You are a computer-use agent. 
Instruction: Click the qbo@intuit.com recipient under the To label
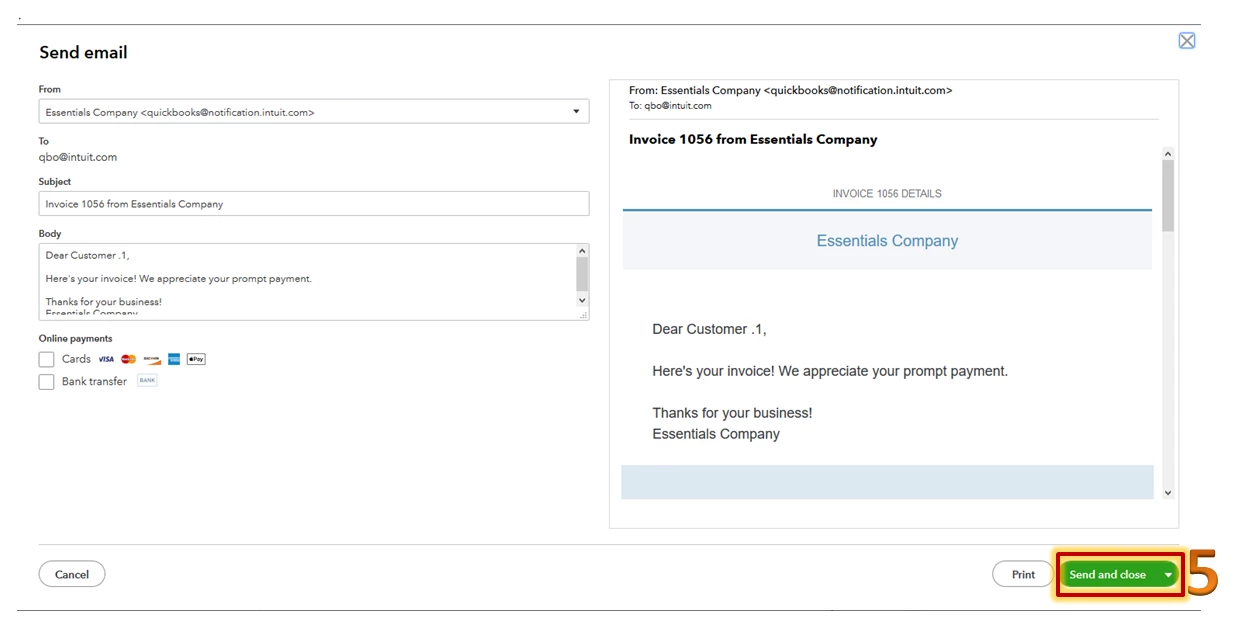[x=78, y=157]
